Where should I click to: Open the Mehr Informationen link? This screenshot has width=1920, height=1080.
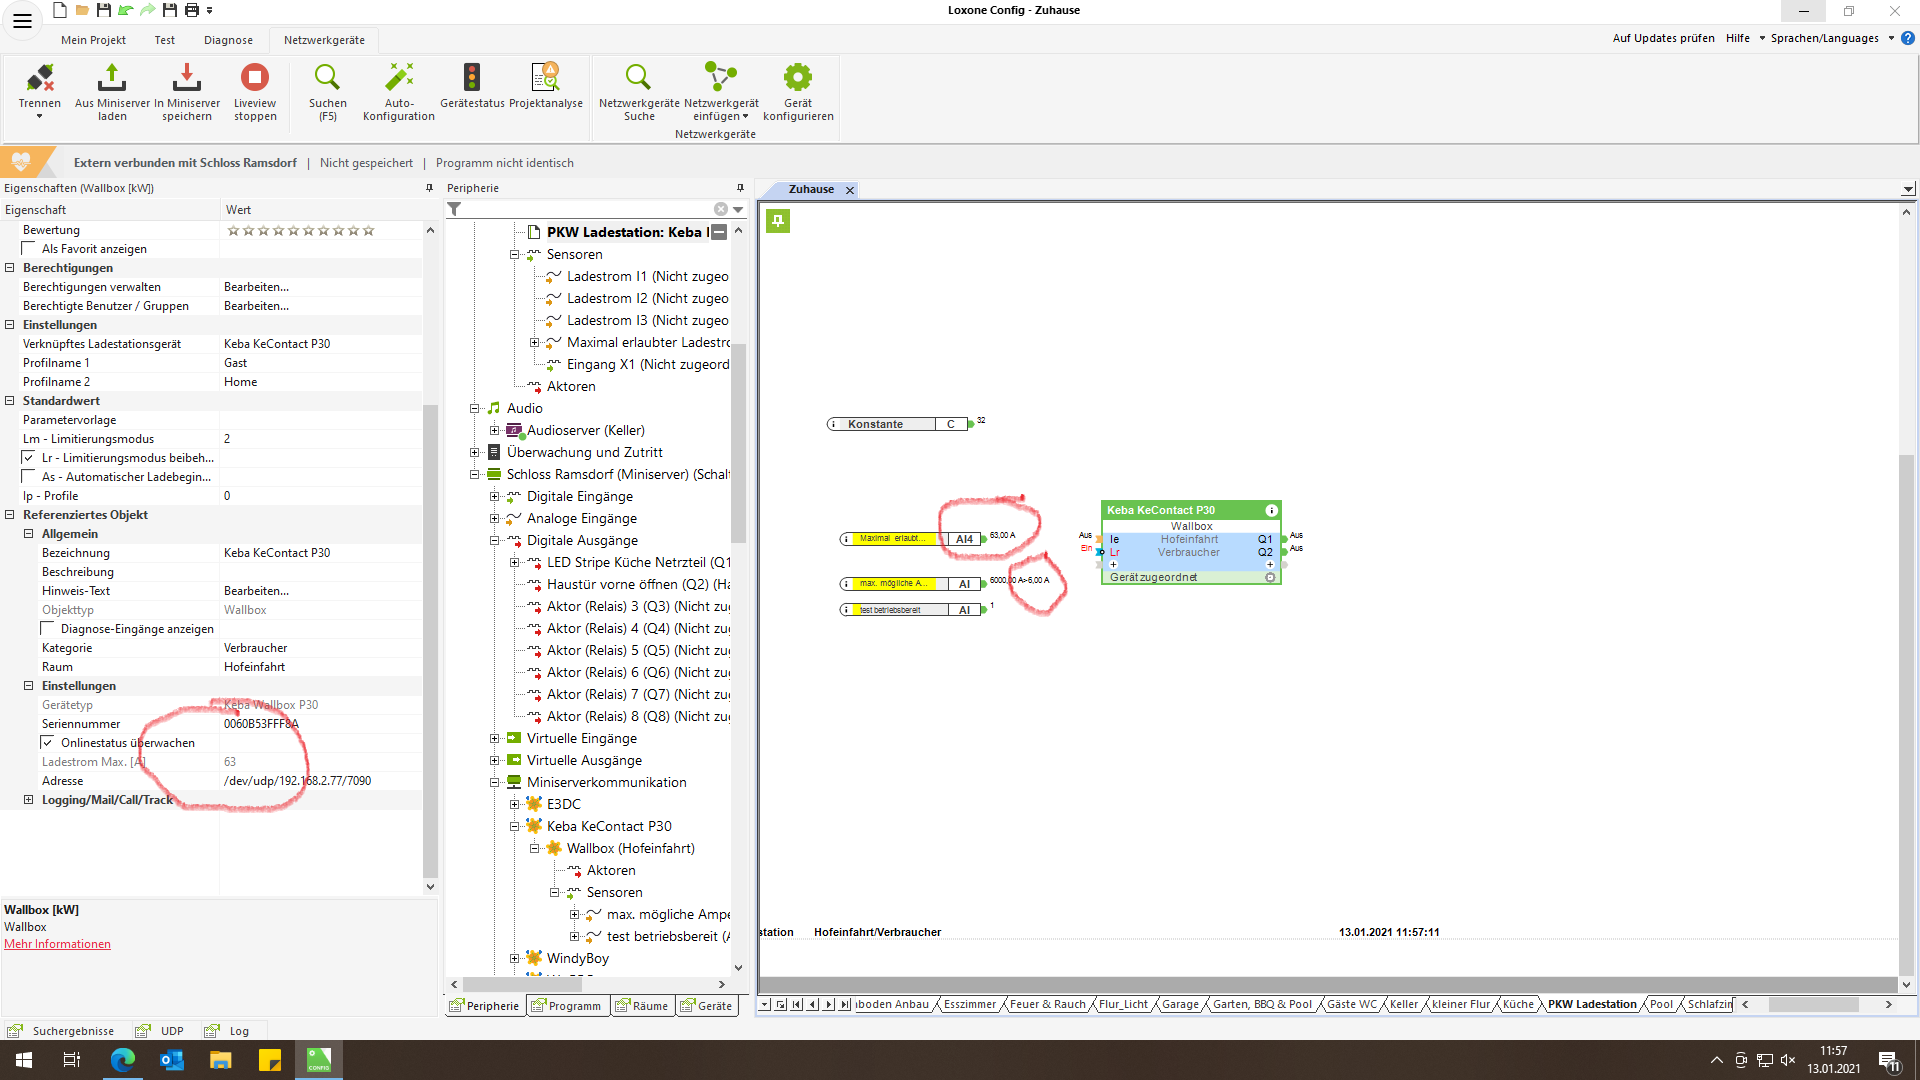pos(57,944)
